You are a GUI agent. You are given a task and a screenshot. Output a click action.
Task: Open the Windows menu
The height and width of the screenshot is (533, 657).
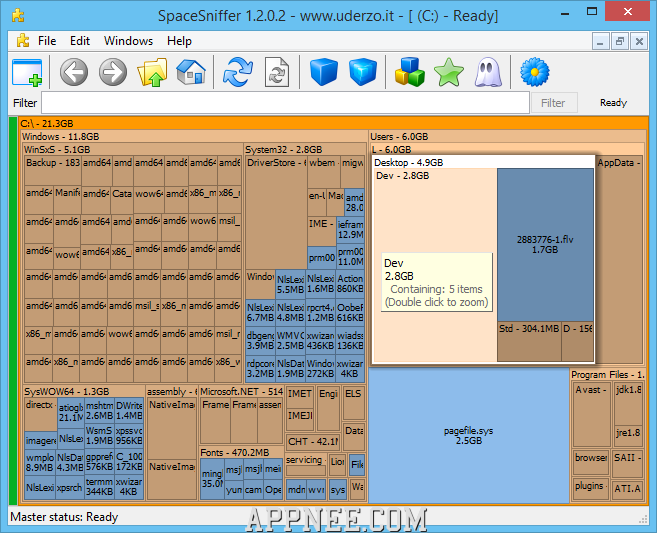pyautogui.click(x=128, y=41)
